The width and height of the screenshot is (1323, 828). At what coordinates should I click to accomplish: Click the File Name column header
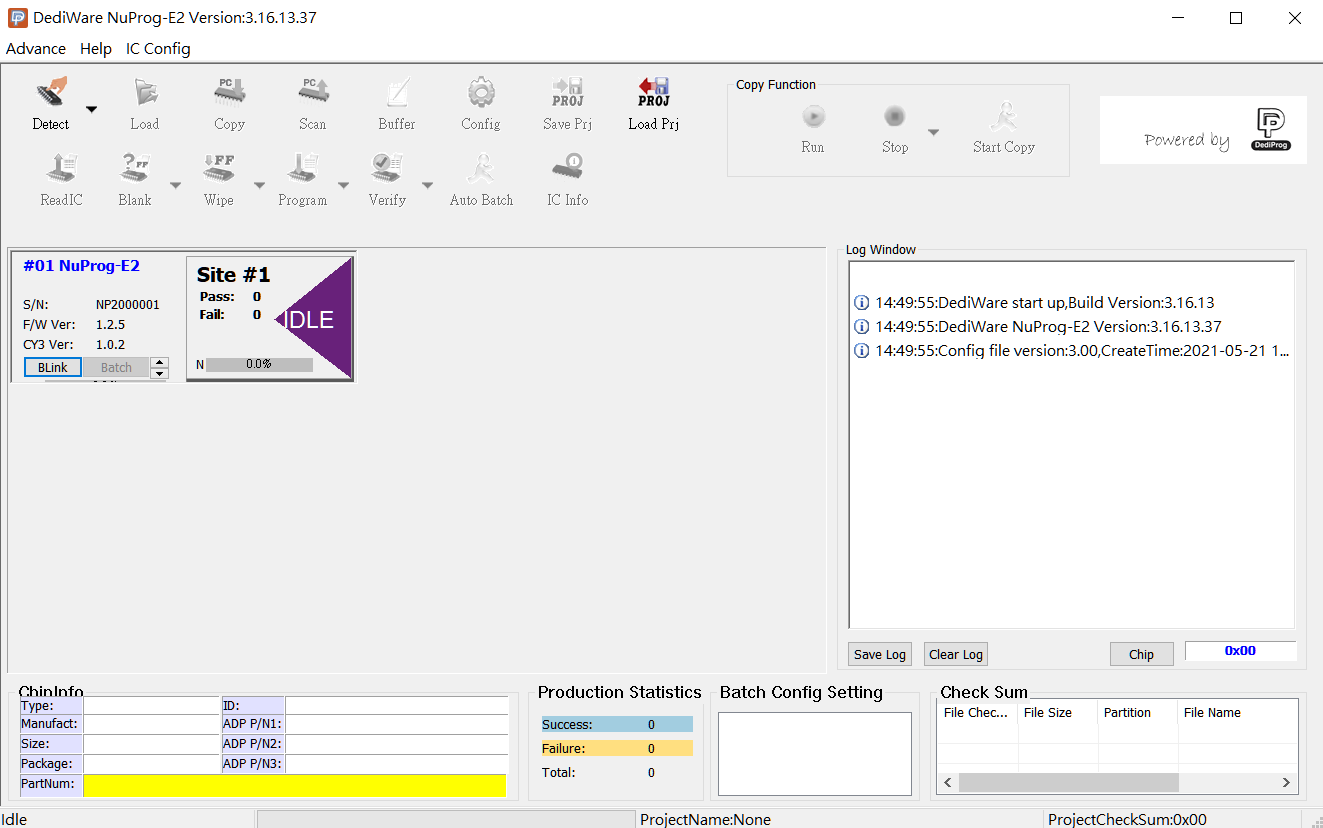click(1238, 713)
